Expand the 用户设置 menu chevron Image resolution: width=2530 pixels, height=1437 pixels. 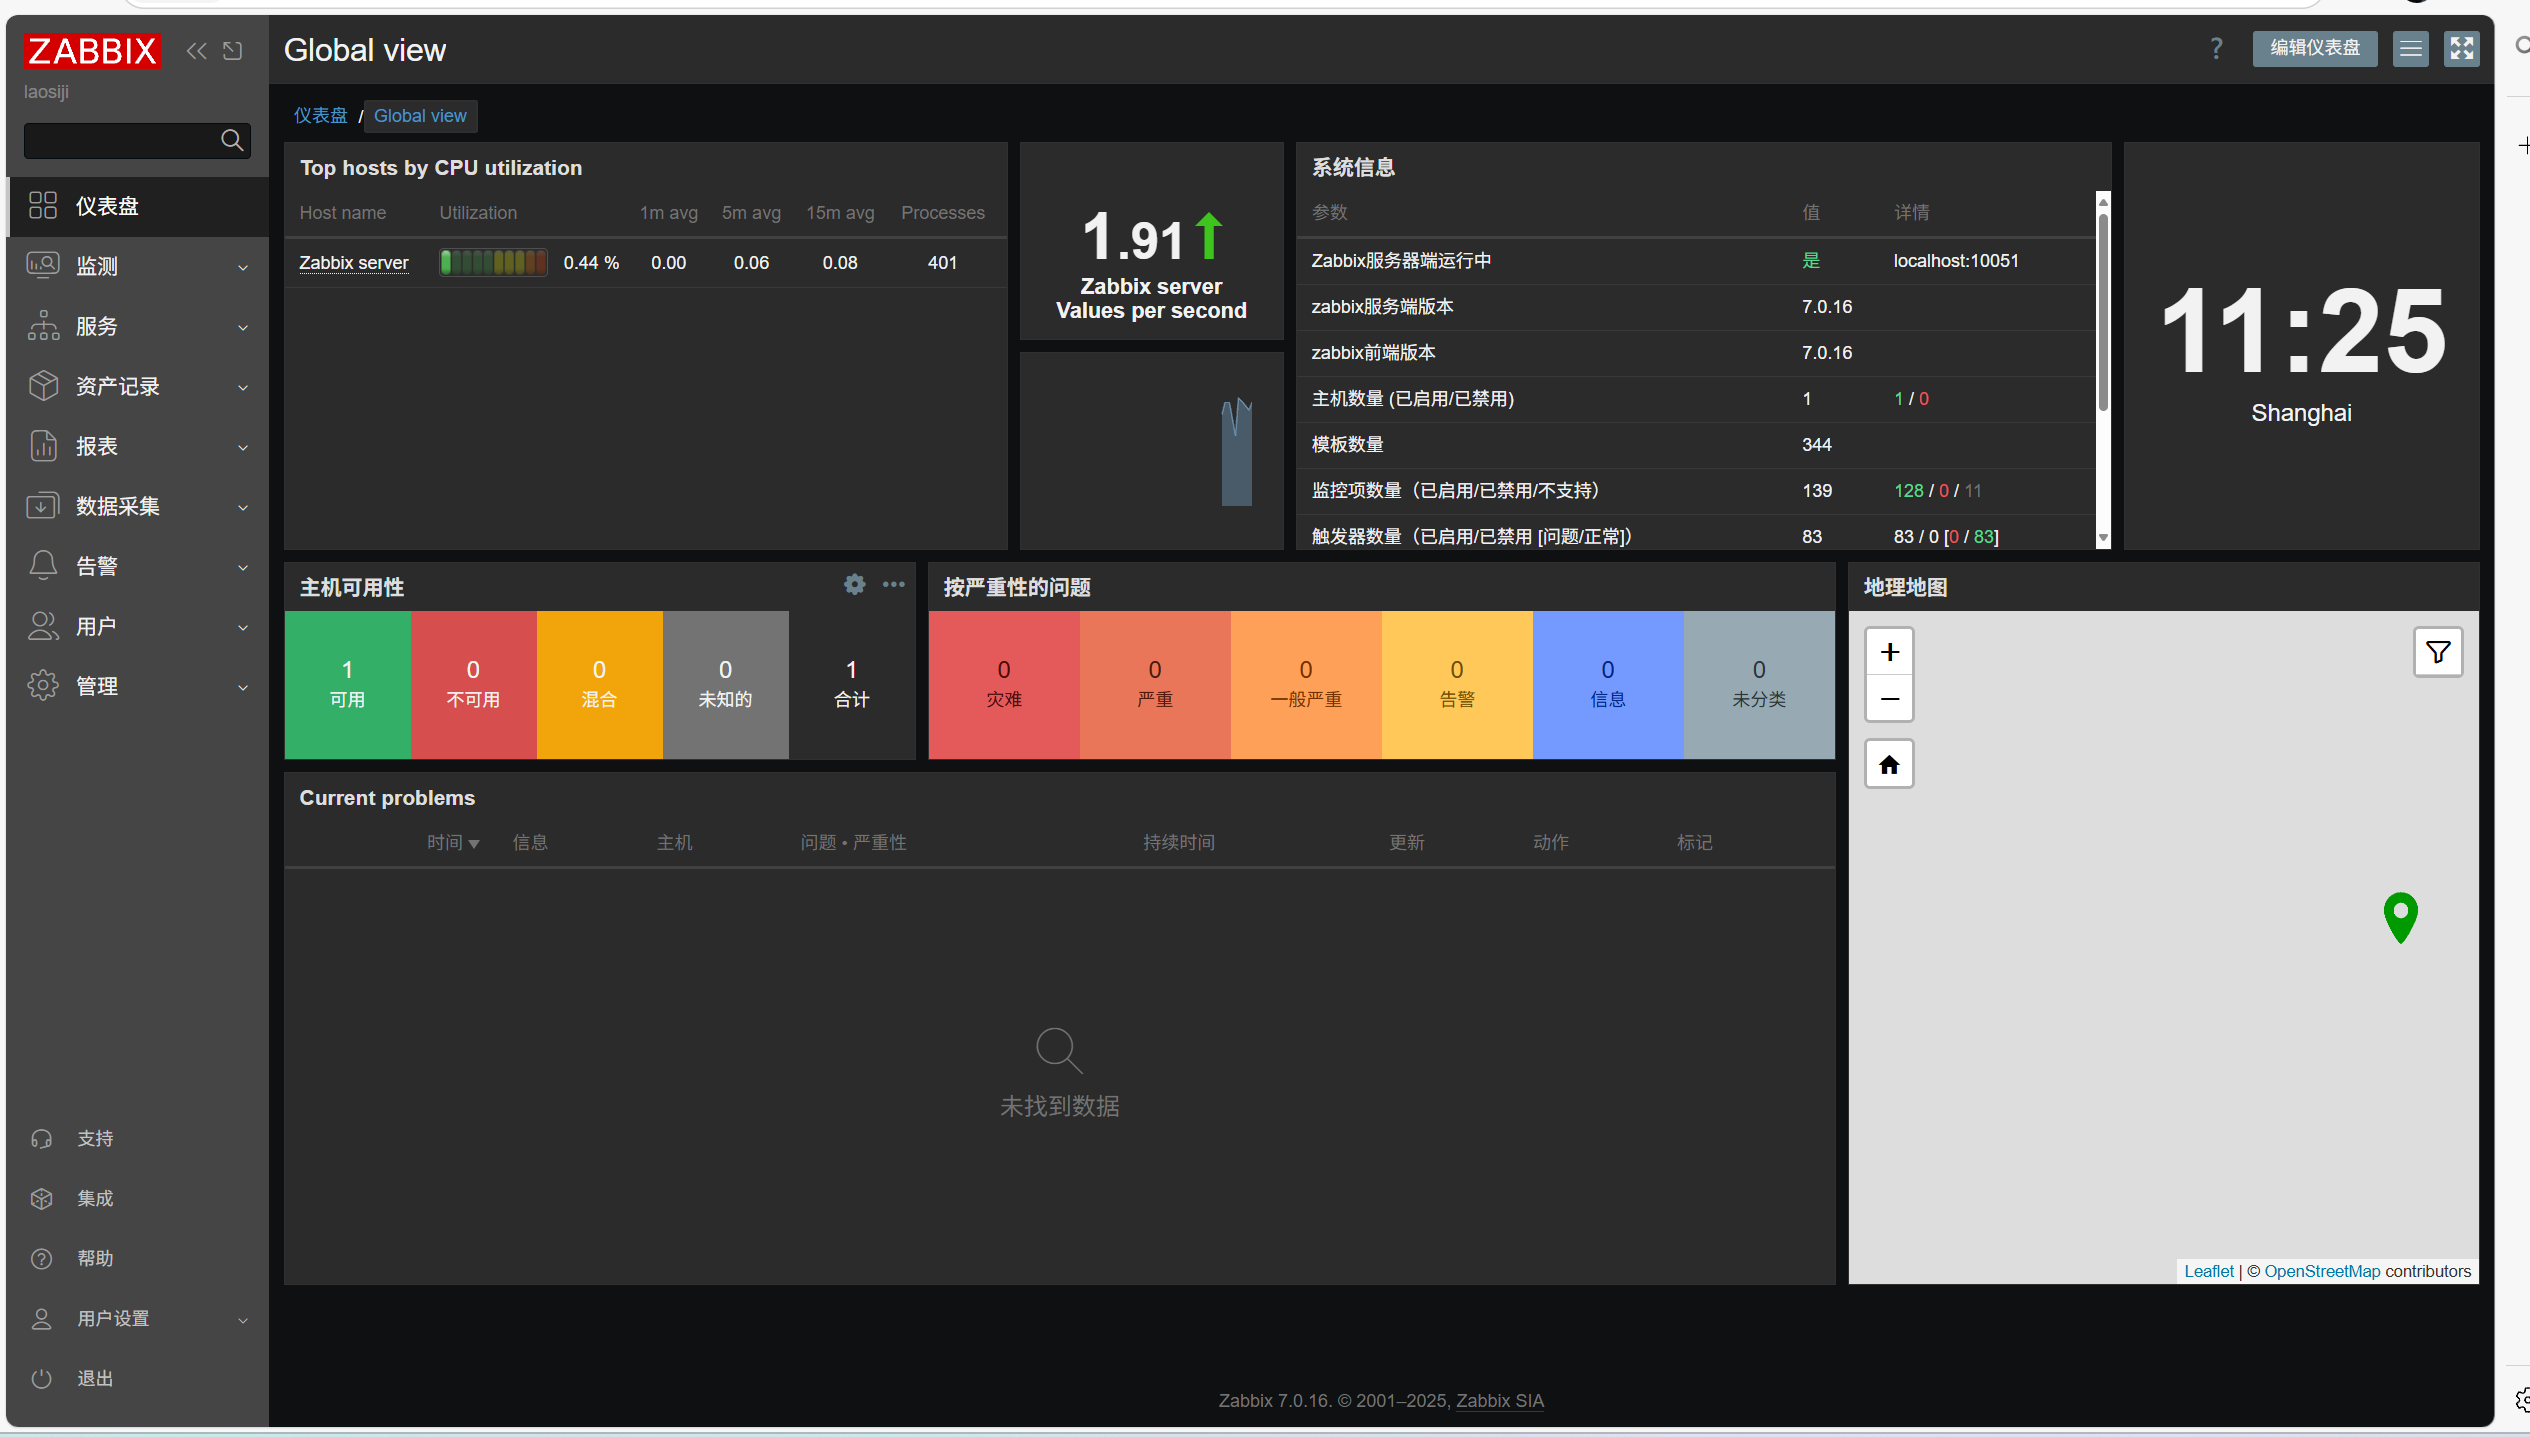tap(243, 1320)
